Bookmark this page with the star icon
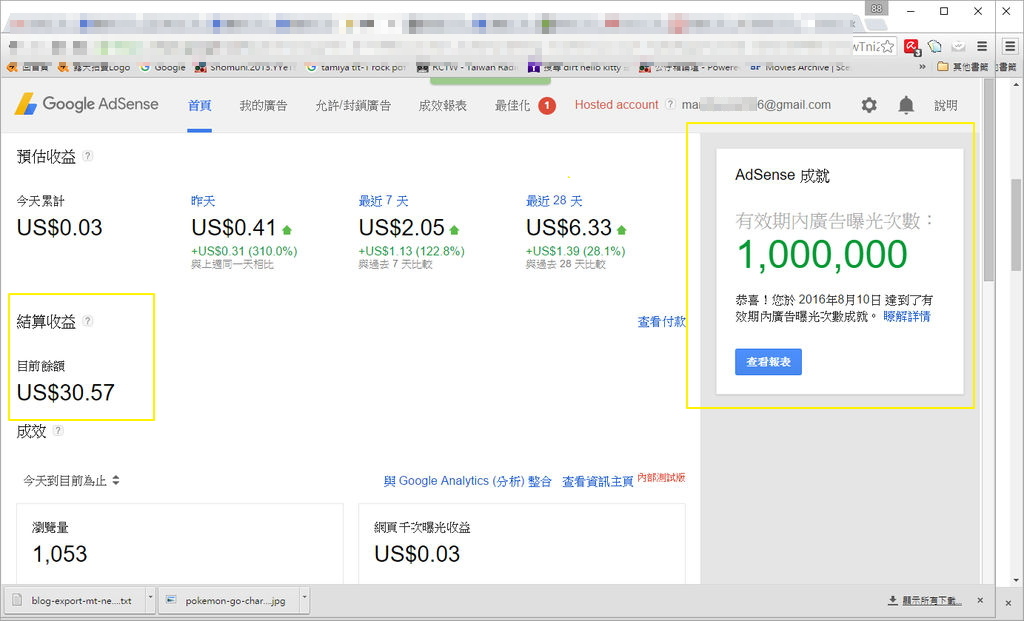Viewport: 1024px width, 621px height. tap(887, 46)
